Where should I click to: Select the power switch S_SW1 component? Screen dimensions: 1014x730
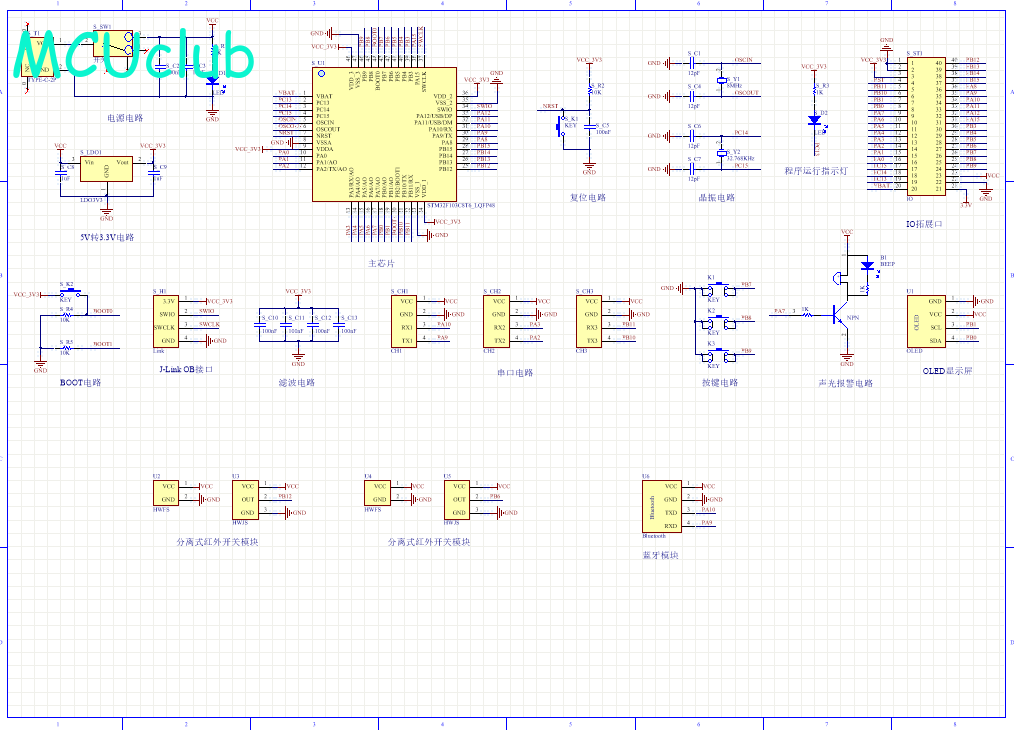113,43
